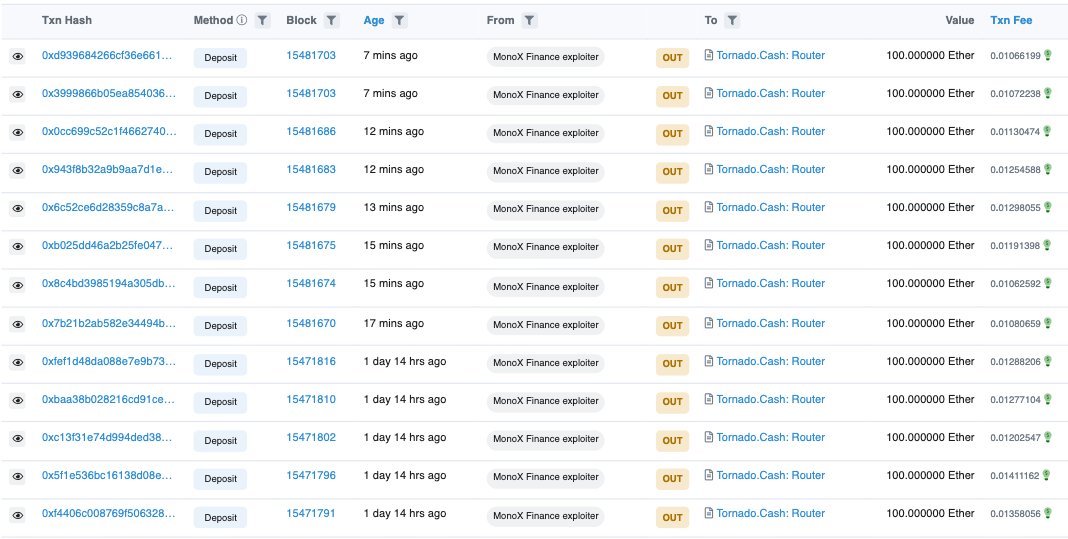The height and width of the screenshot is (539, 1068).
Task: Click txn fee value 0.01202547
Action: coord(1016,437)
